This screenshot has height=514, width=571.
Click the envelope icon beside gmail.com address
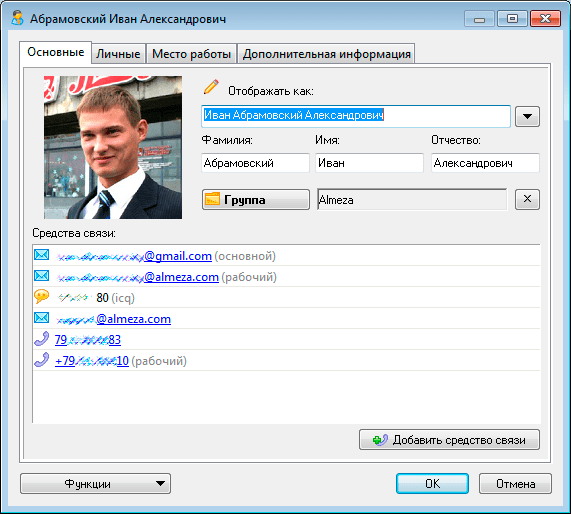pos(42,255)
